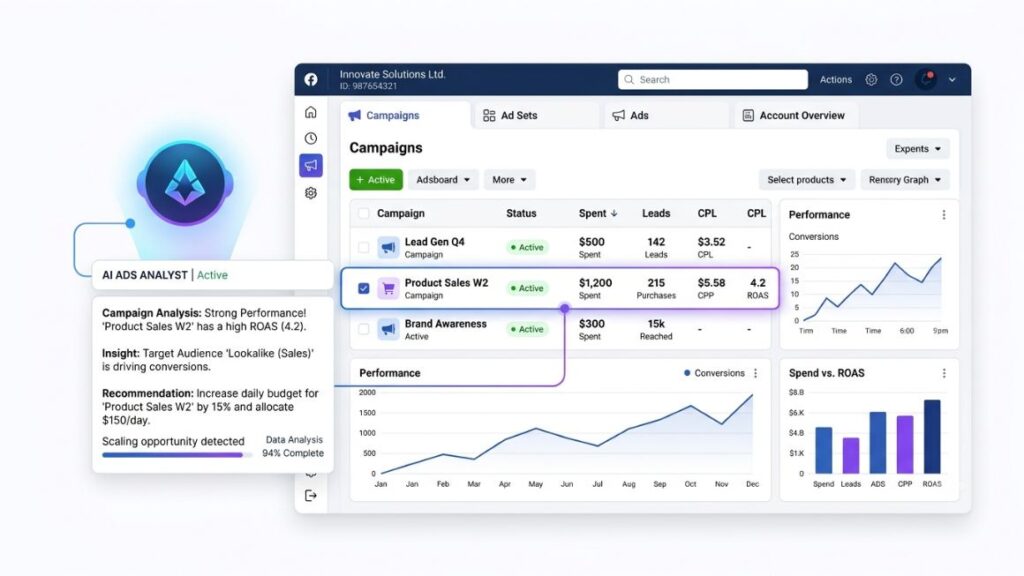Open the Product Sales W2 campaign name
This screenshot has width=1024, height=576.
pyautogui.click(x=446, y=283)
